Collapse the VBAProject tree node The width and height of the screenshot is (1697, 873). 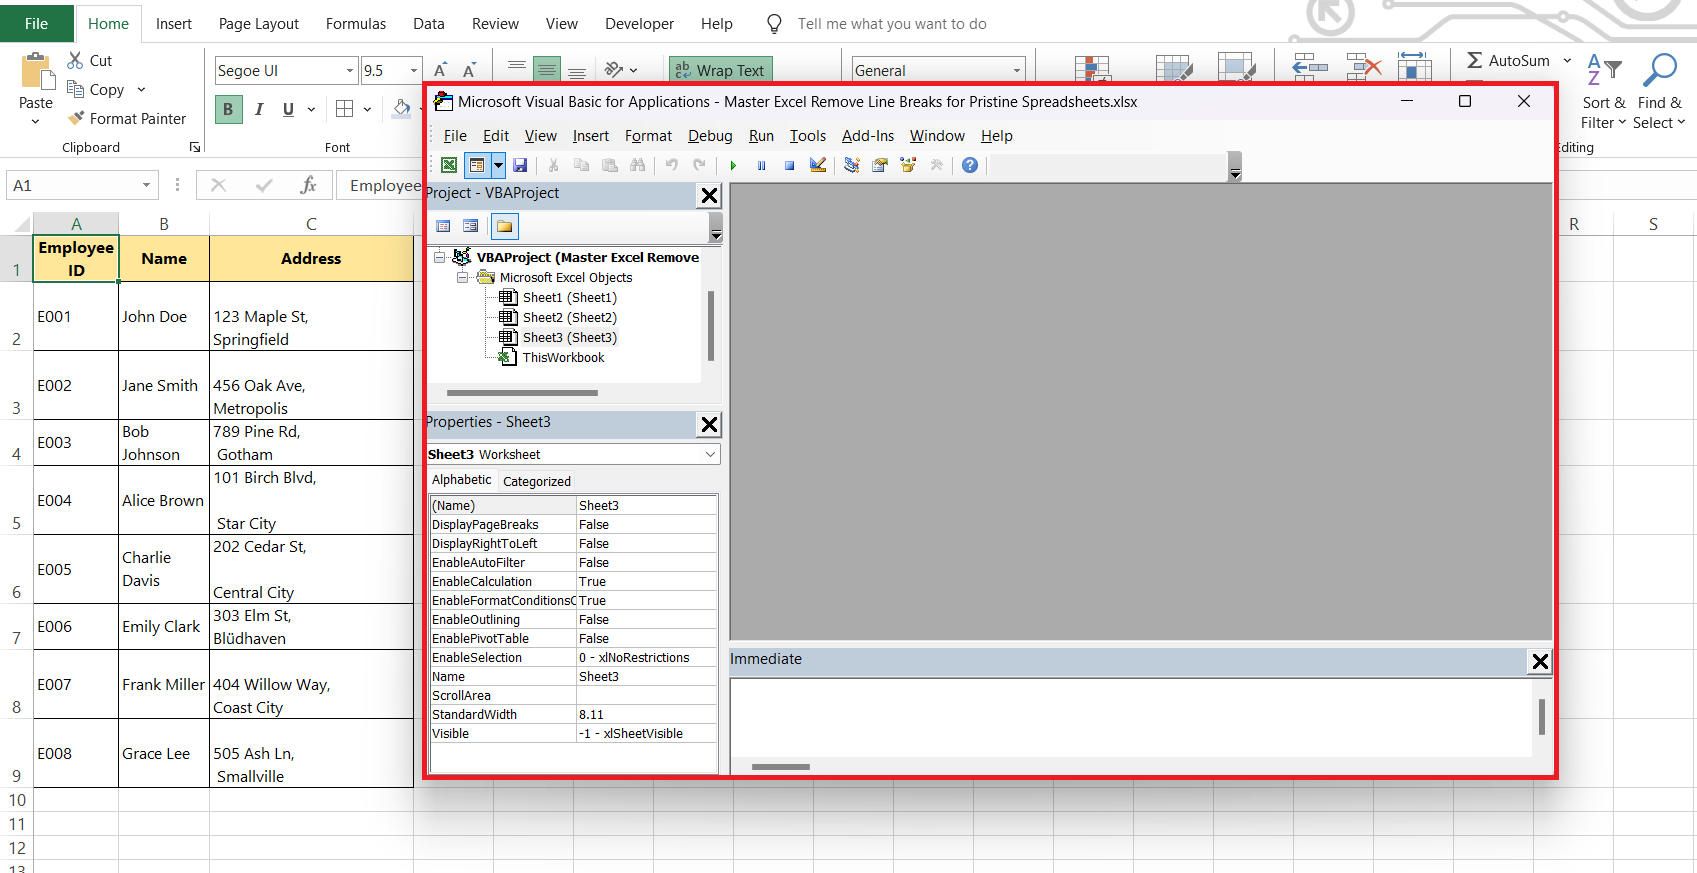pos(440,257)
